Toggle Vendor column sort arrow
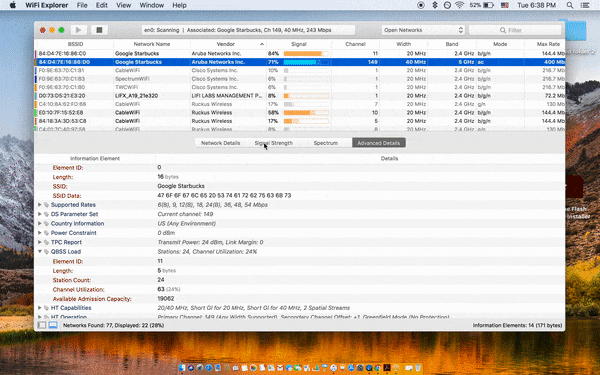Image resolution: width=600 pixels, height=375 pixels. click(262, 44)
